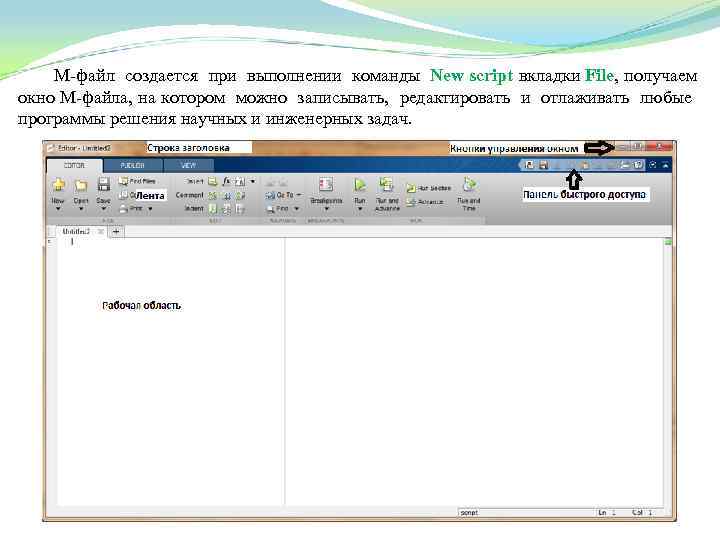The height and width of the screenshot is (540, 720).
Task: Click the fixed-point icon beside fx
Action: pyautogui.click(x=240, y=181)
